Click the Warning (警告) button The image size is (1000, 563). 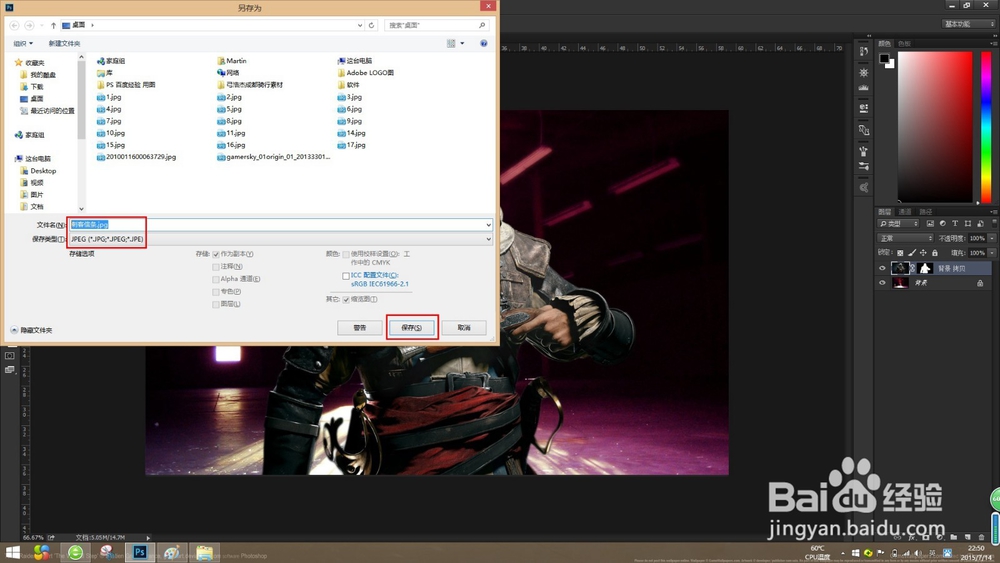[x=360, y=328]
